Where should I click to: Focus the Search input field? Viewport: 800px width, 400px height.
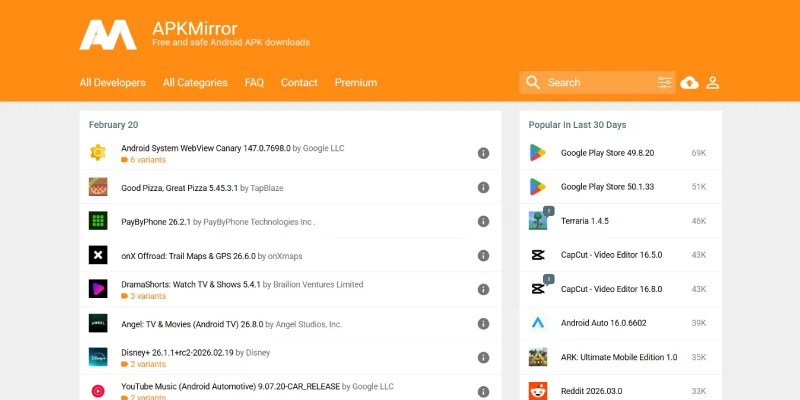(599, 83)
